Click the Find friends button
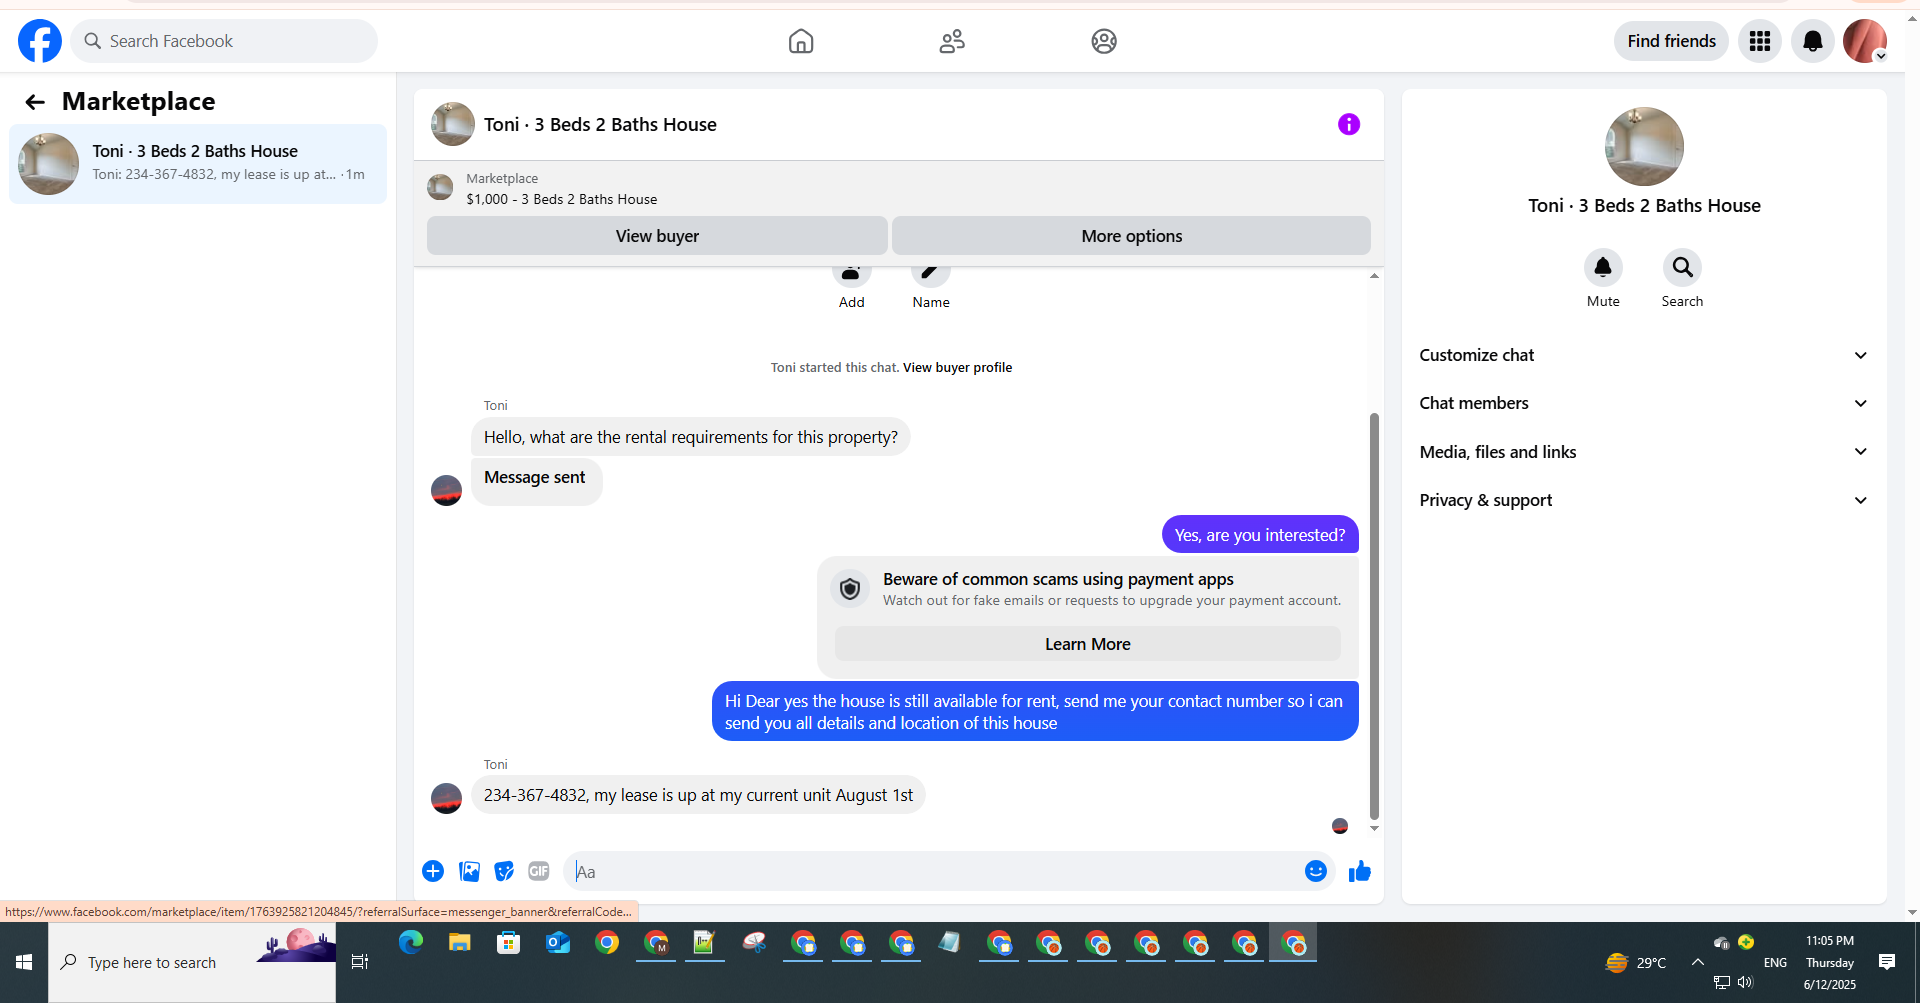The height and width of the screenshot is (1003, 1920). click(1671, 41)
